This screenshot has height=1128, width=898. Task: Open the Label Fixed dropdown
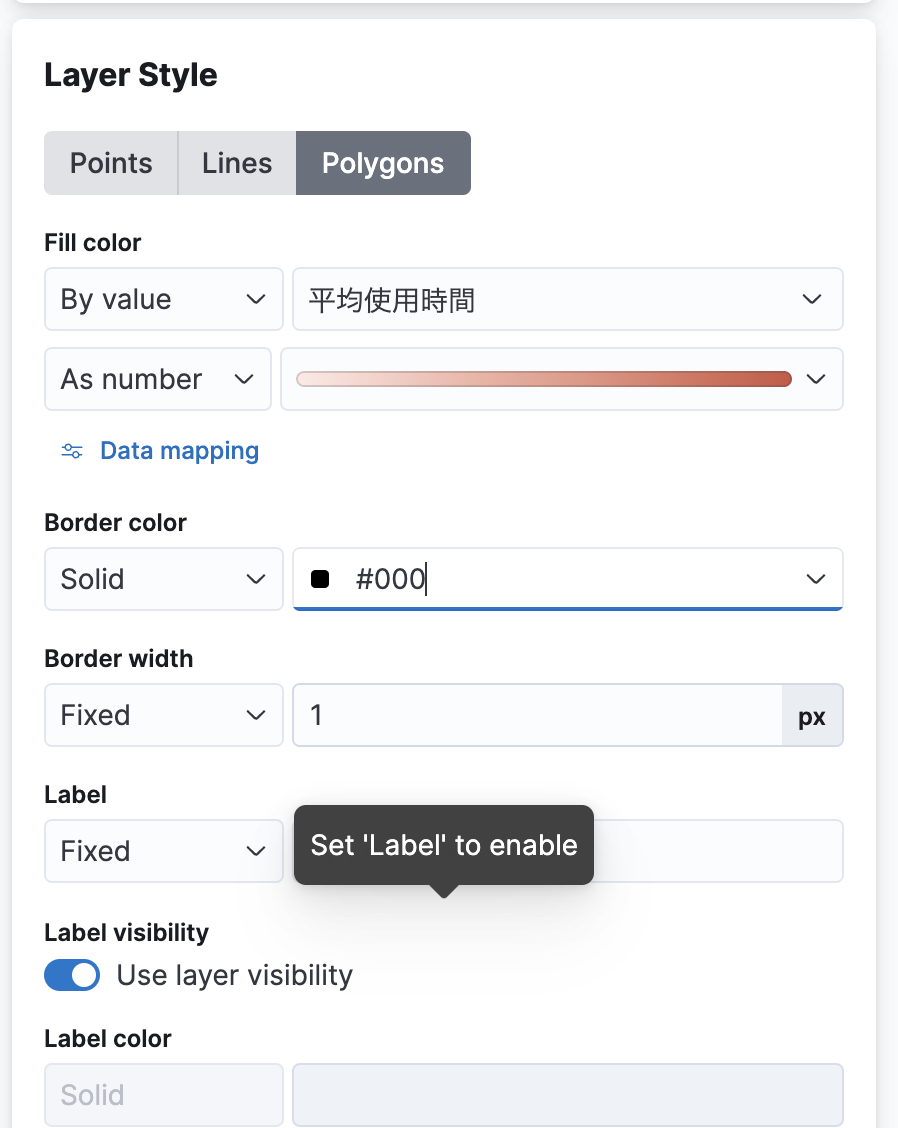point(164,851)
